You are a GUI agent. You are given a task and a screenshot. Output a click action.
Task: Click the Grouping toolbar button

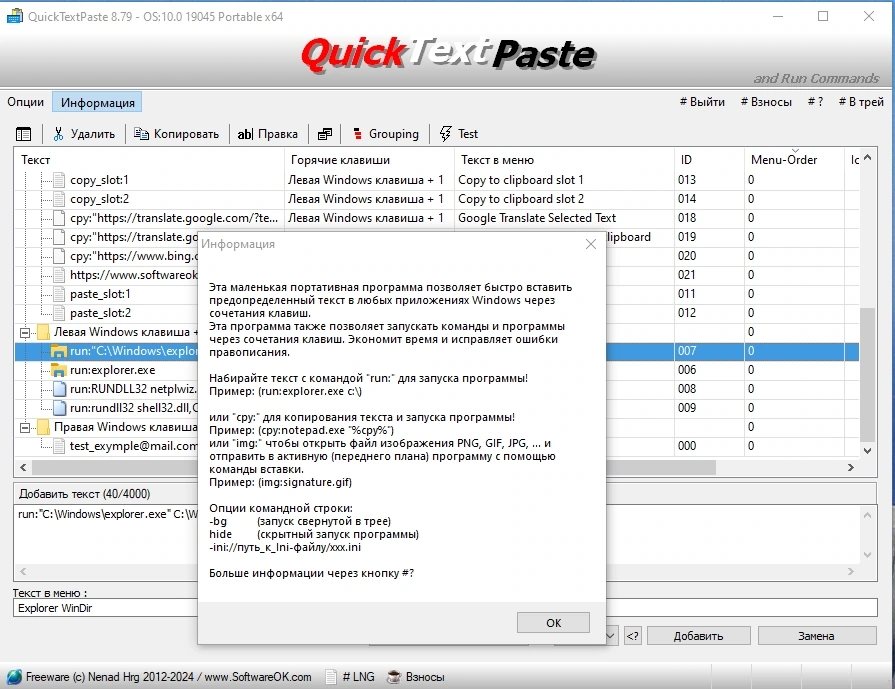coord(386,134)
